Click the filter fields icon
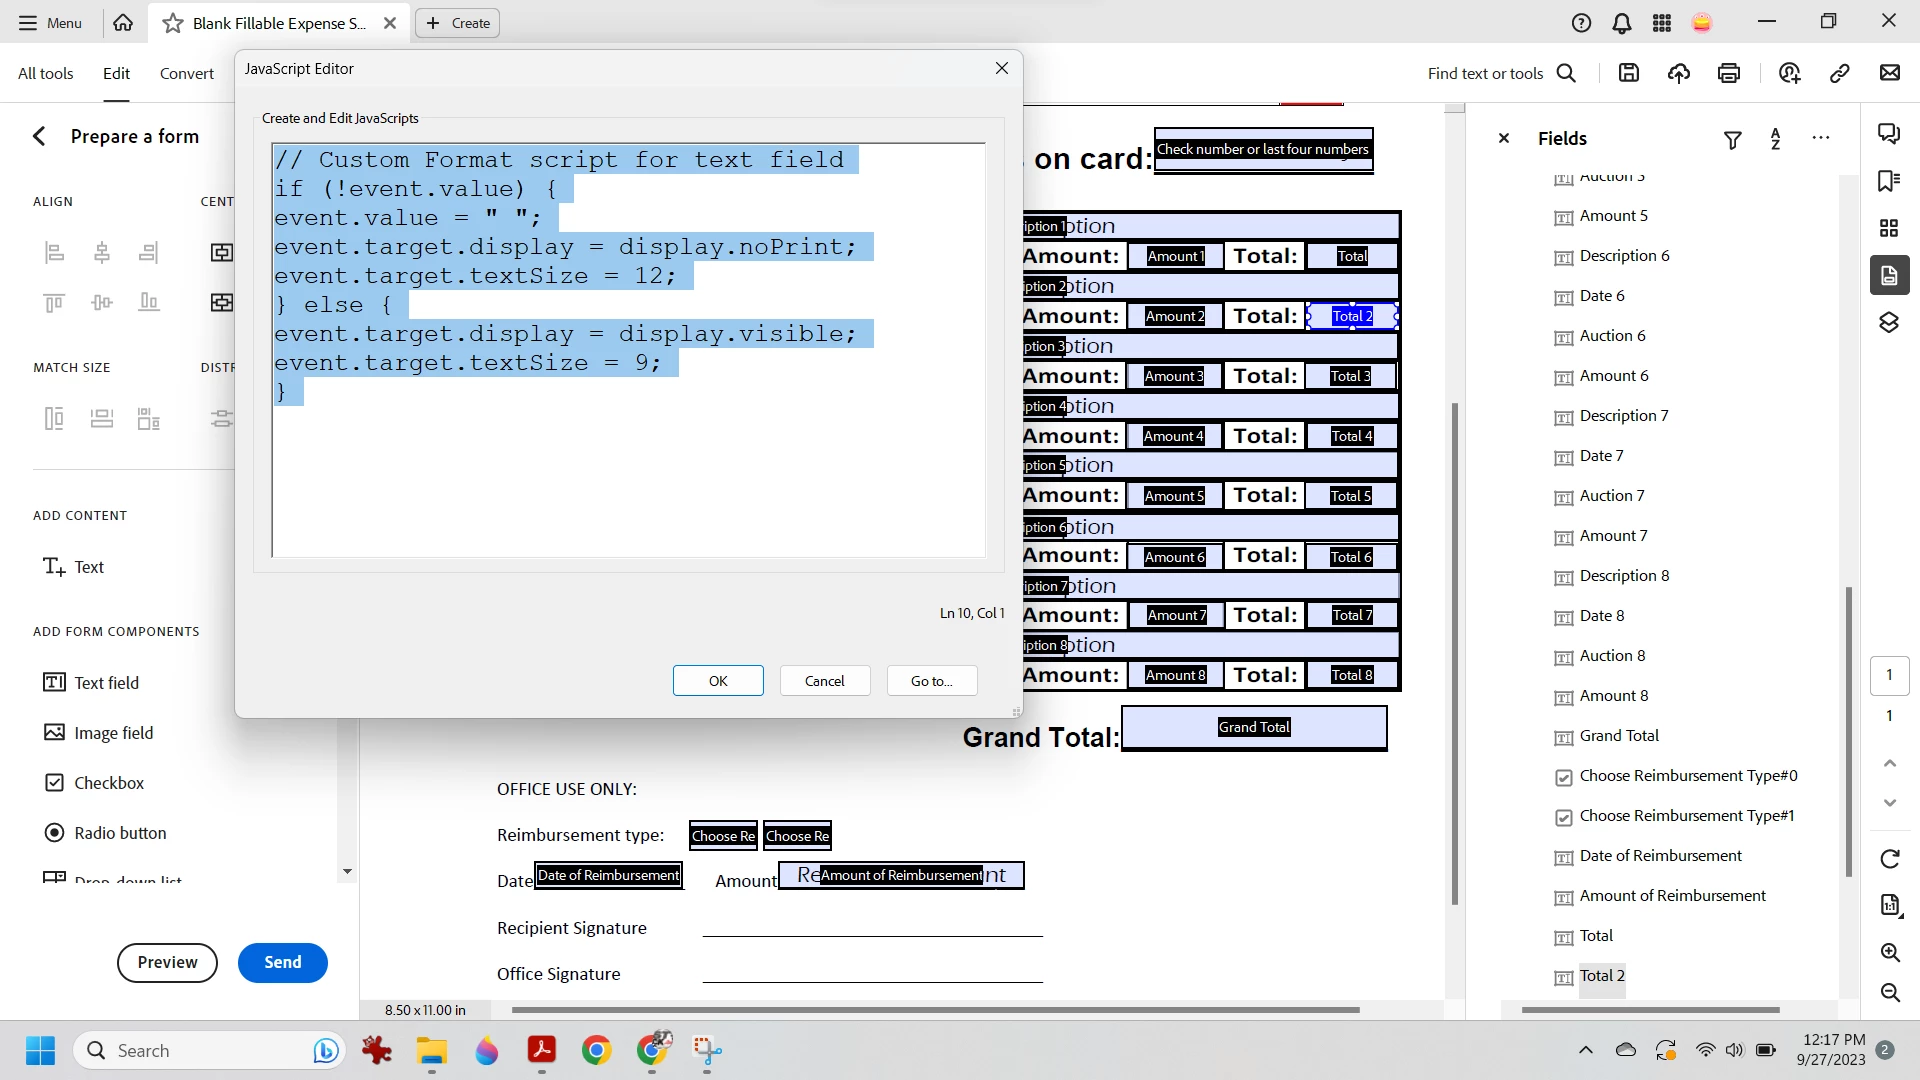The image size is (1920, 1080). [x=1733, y=140]
